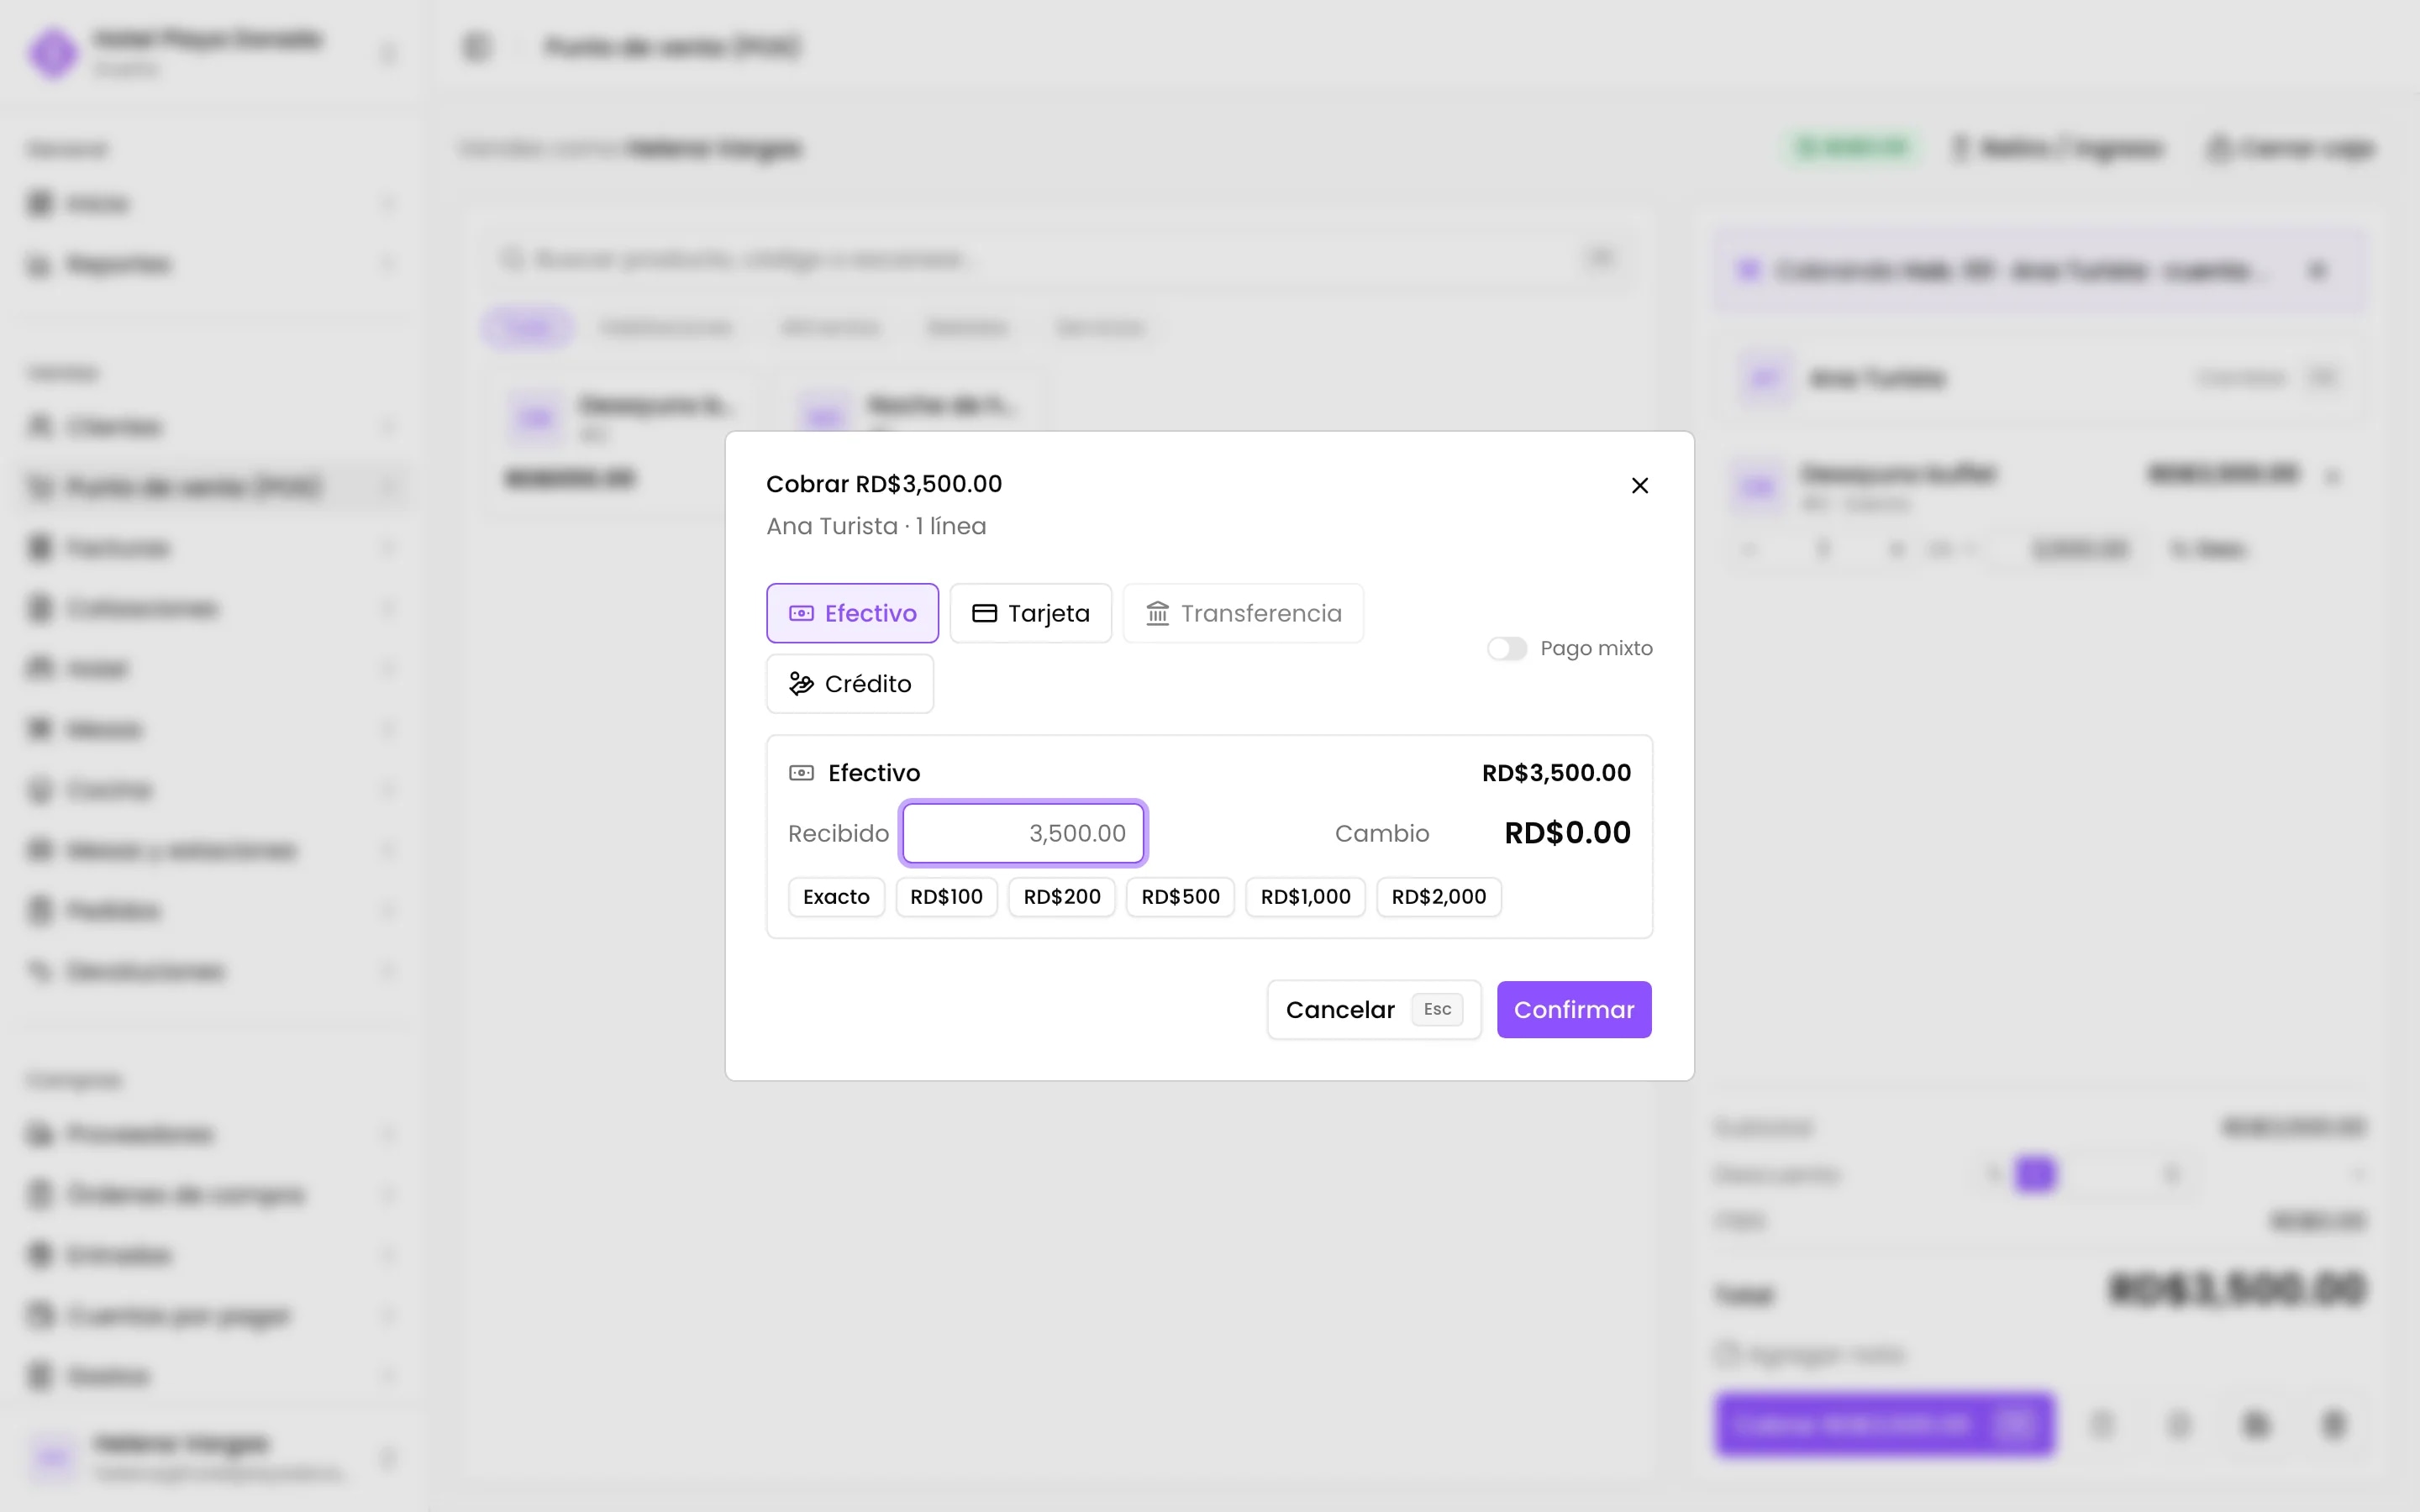Select Crédito payment method
The height and width of the screenshot is (1512, 2420).
(x=850, y=684)
